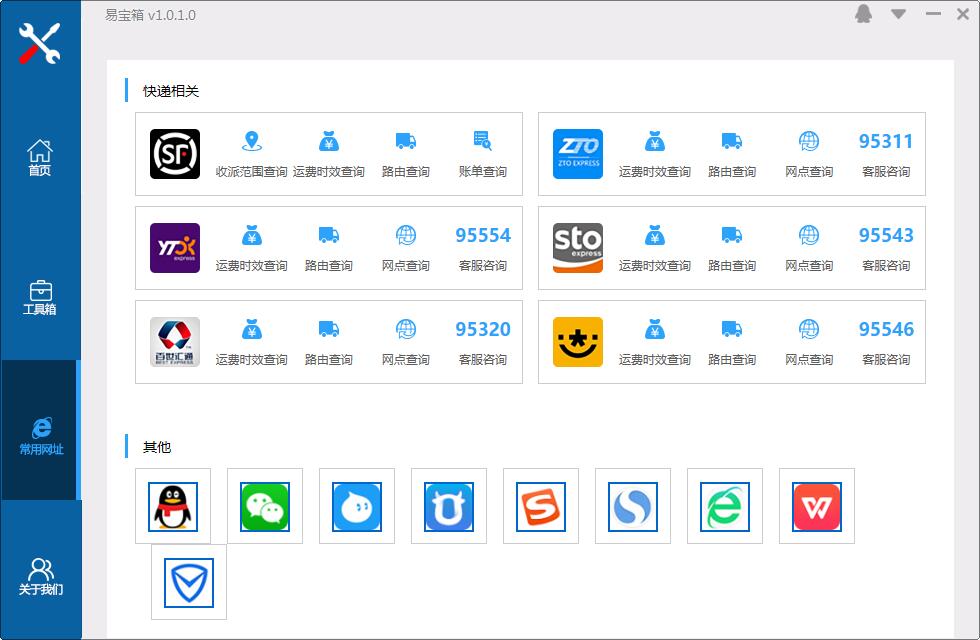Image resolution: width=980 pixels, height=640 pixels.
Task: Open YTO 网点查询 globe icon
Action: (406, 236)
